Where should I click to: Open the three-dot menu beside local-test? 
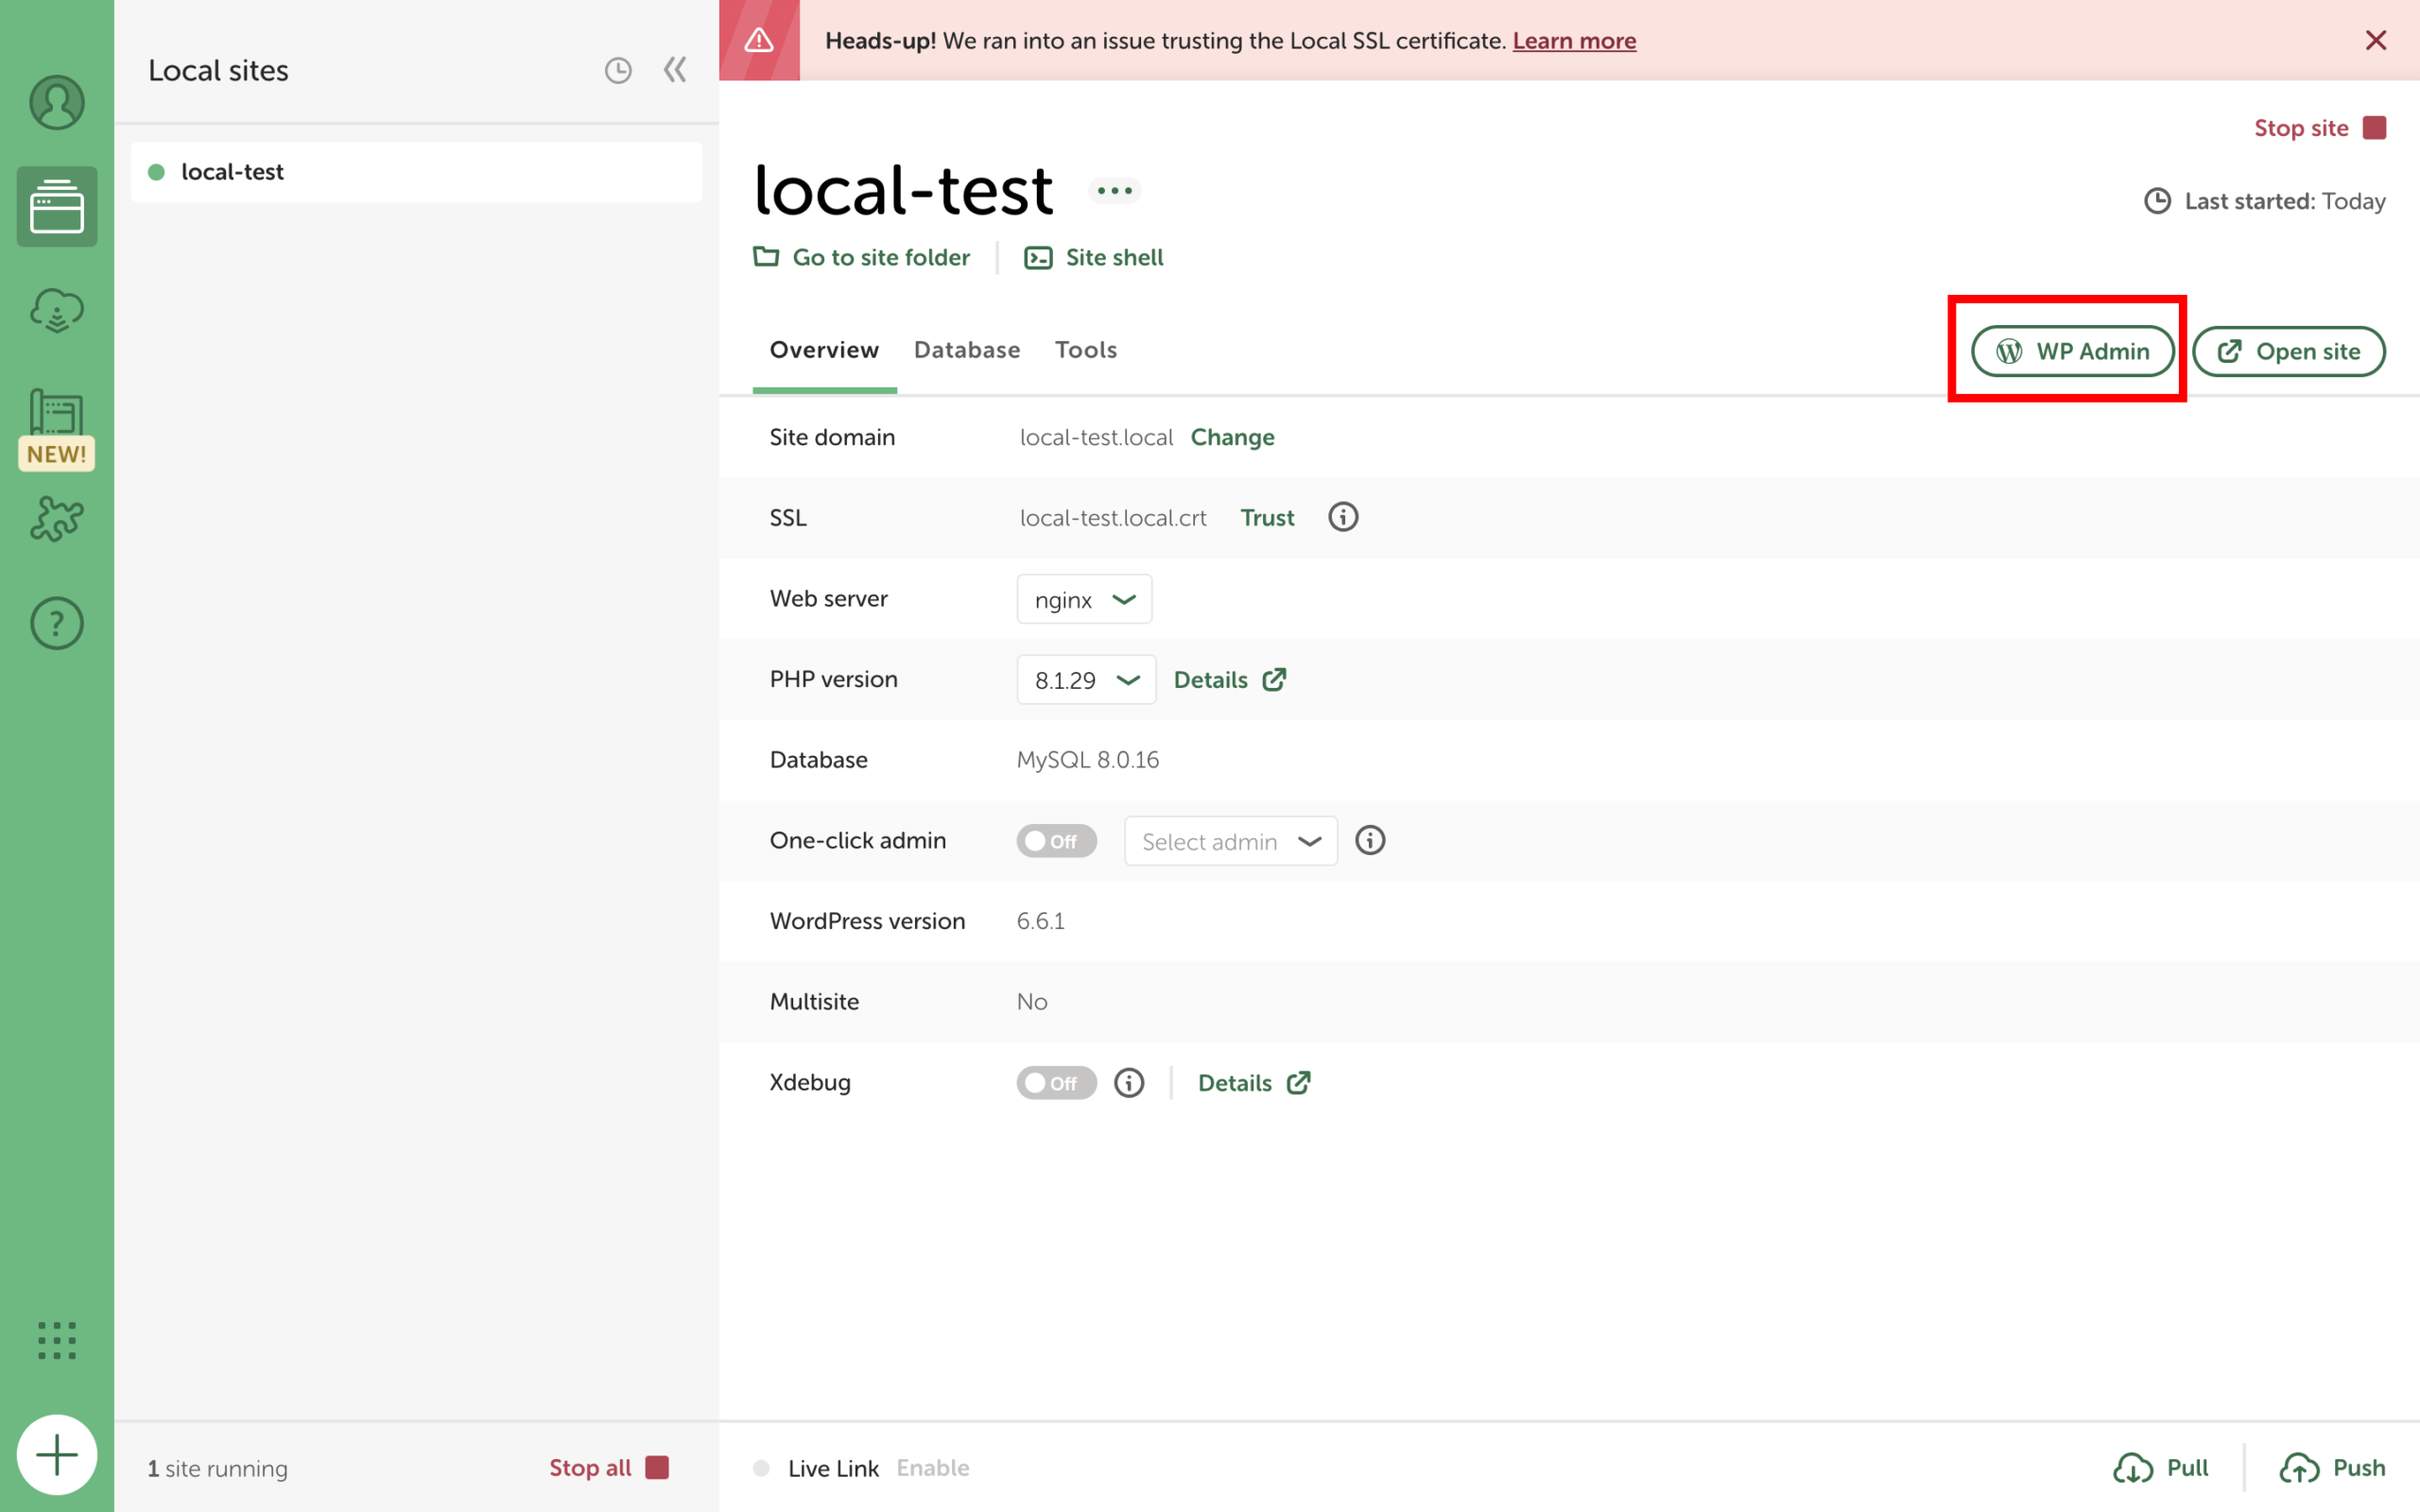(x=1114, y=190)
